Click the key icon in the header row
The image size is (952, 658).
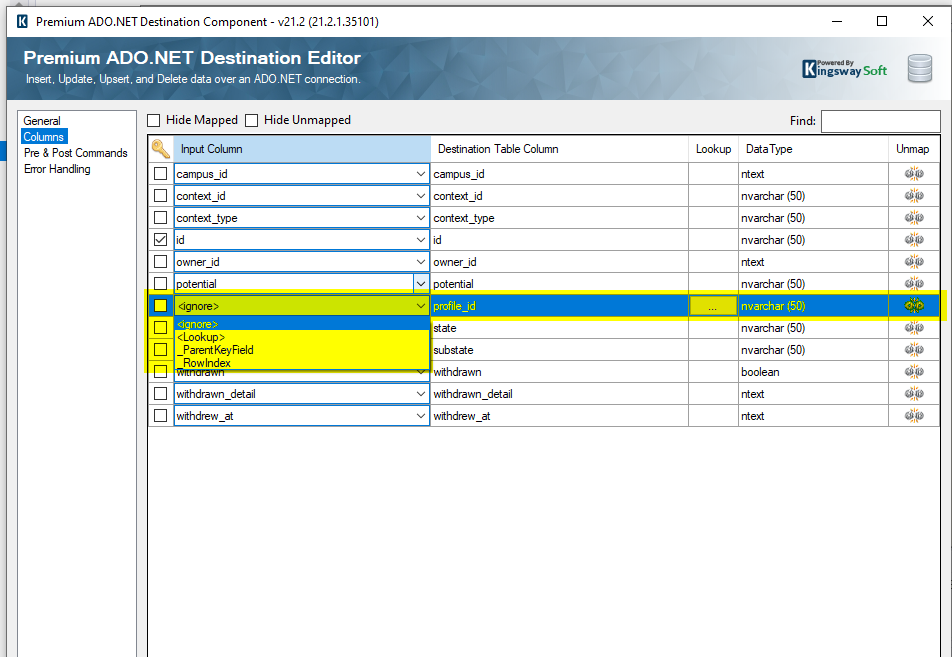tap(161, 149)
